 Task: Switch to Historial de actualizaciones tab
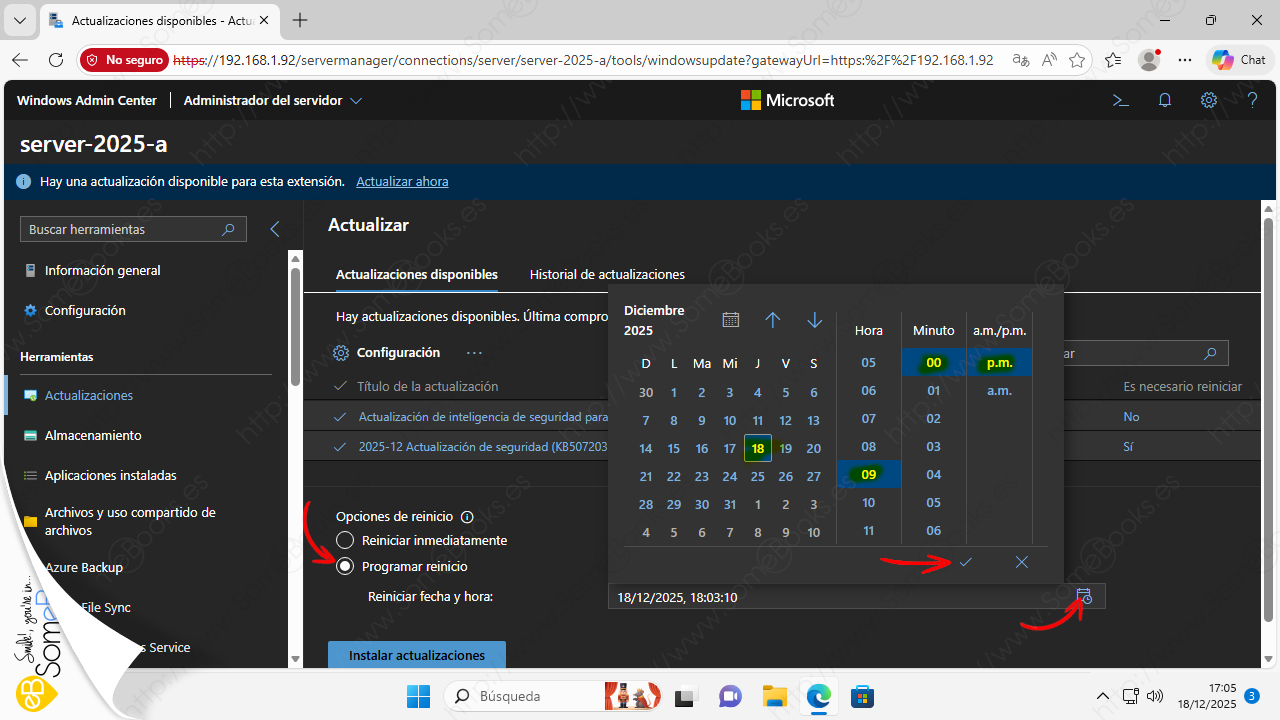click(607, 274)
